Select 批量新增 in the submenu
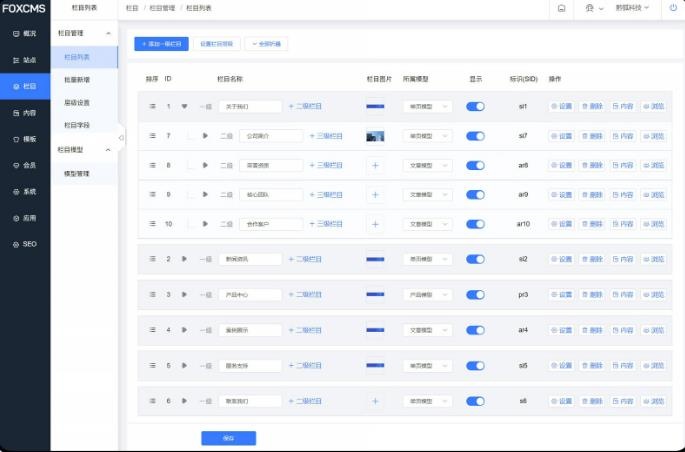This screenshot has width=685, height=452. coord(77,79)
